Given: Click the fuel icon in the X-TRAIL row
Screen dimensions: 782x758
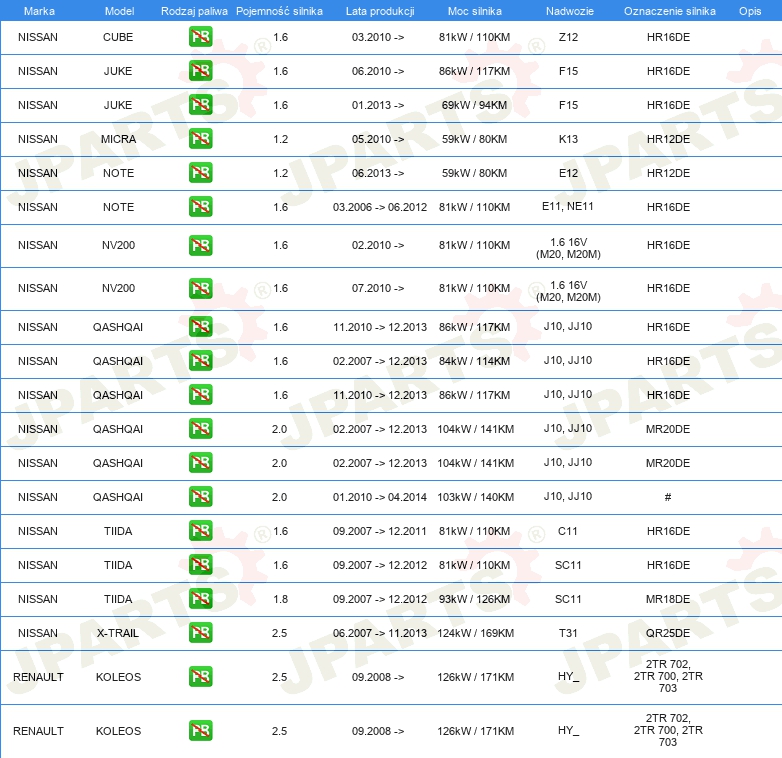Looking at the screenshot, I should tap(200, 632).
